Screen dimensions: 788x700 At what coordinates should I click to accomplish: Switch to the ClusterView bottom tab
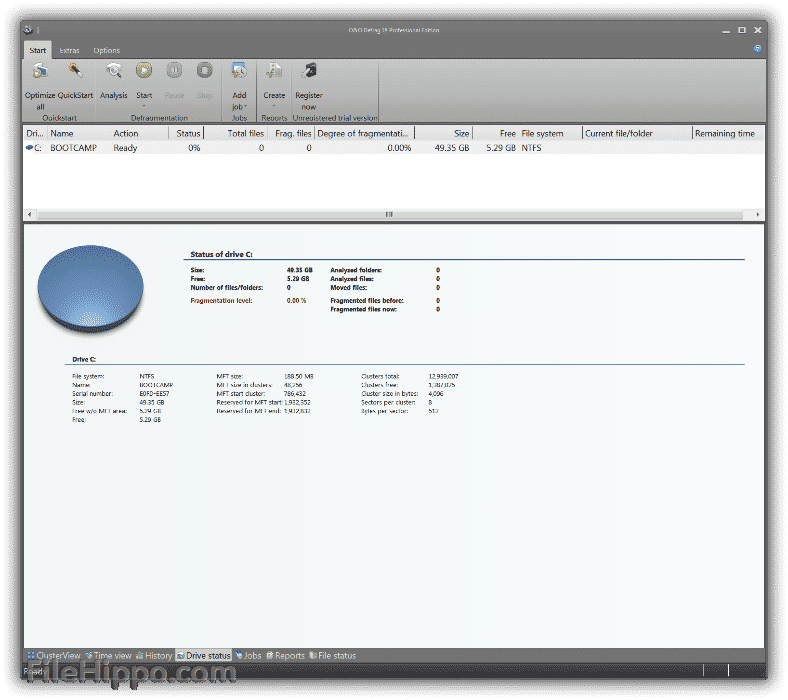pyautogui.click(x=53, y=656)
